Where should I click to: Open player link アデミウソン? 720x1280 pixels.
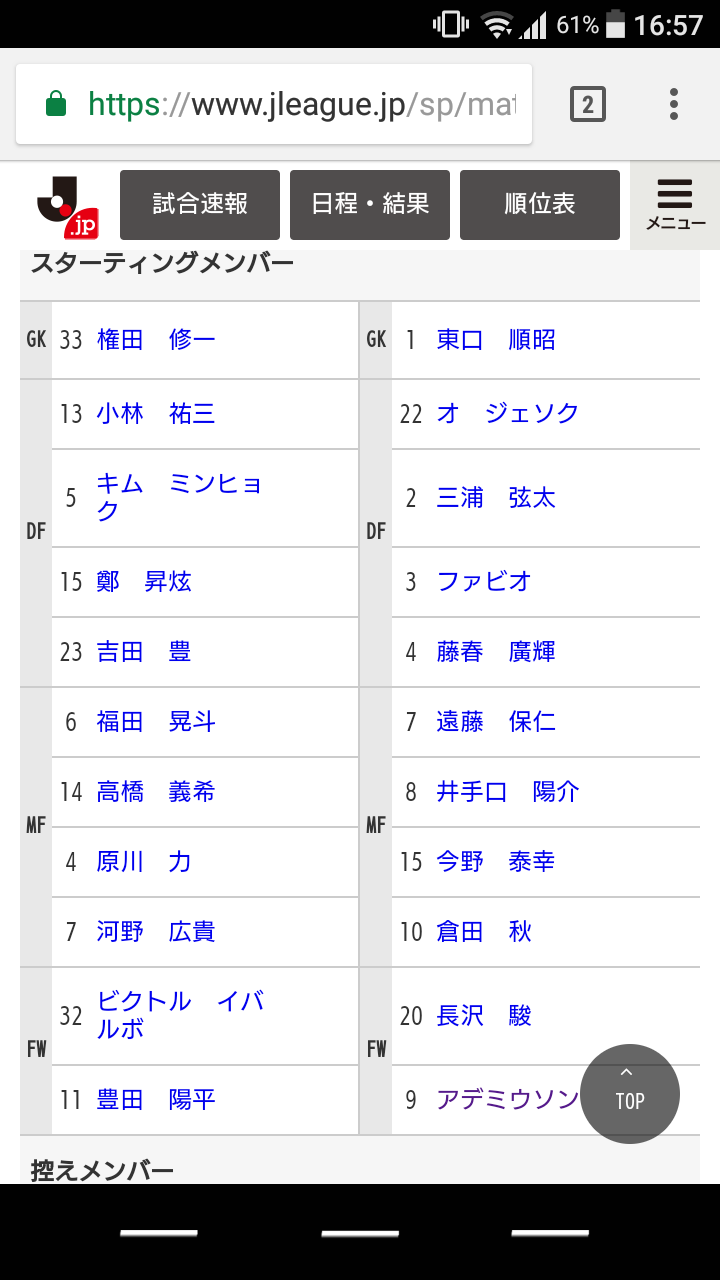(x=507, y=1100)
